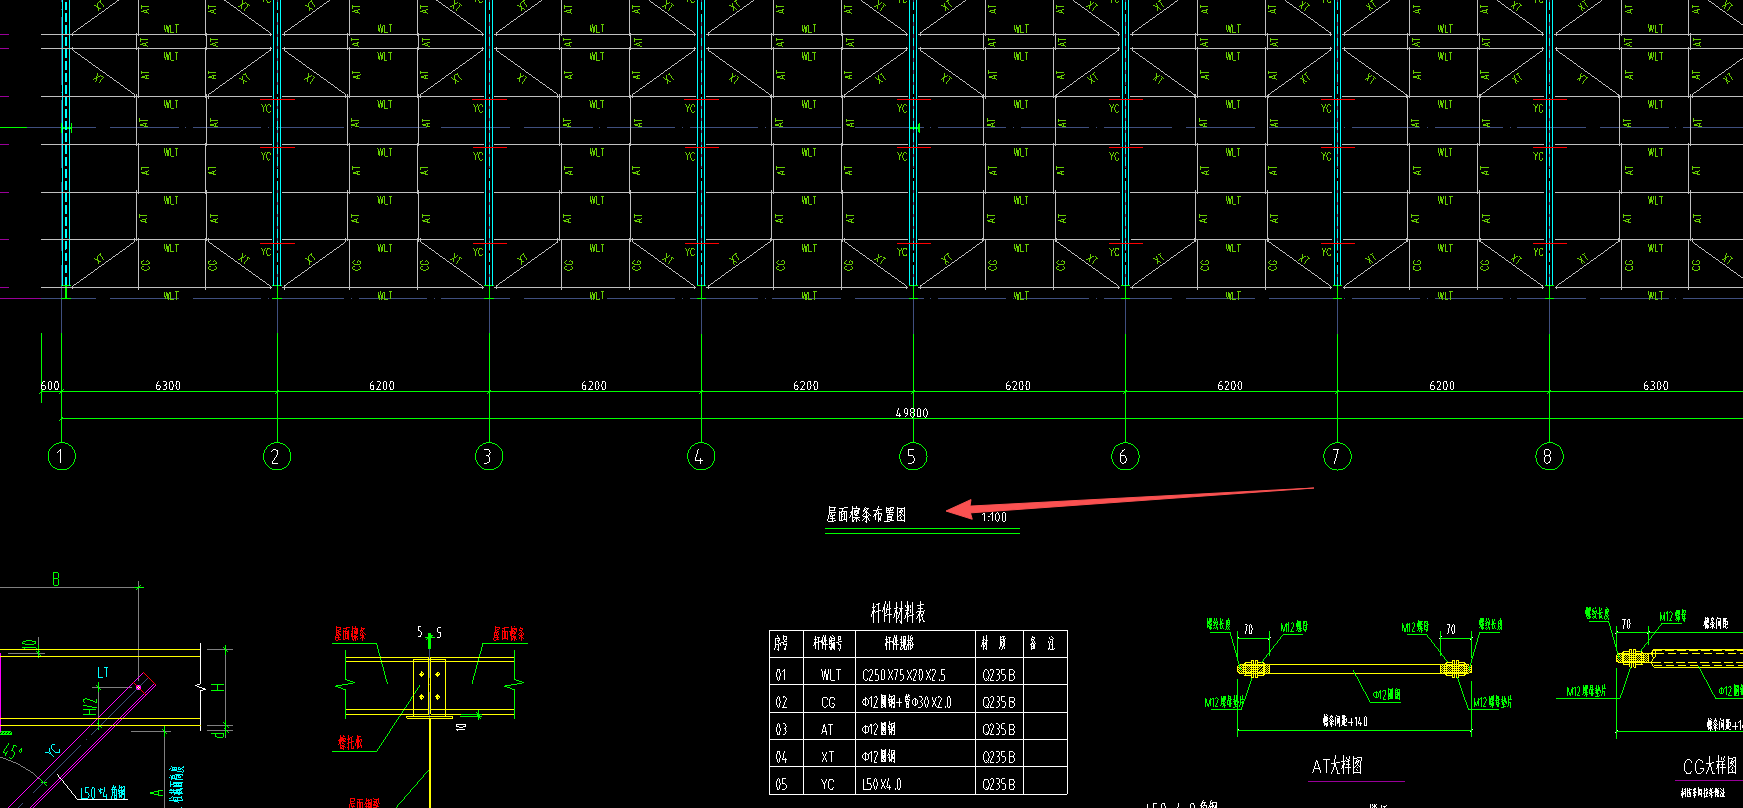Viewport: 1743px width, 808px height.
Task: Select the cyan LT label
Action: coord(103,673)
